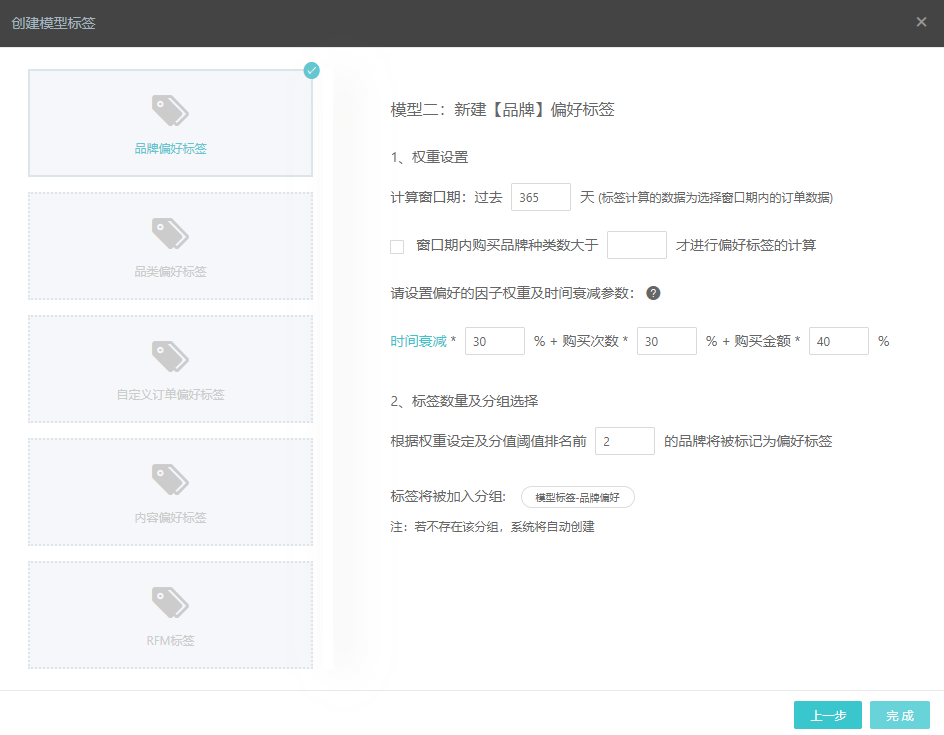Screen dimensions: 944x735
Task: Click the 购买金额 weight input field
Action: (838, 341)
